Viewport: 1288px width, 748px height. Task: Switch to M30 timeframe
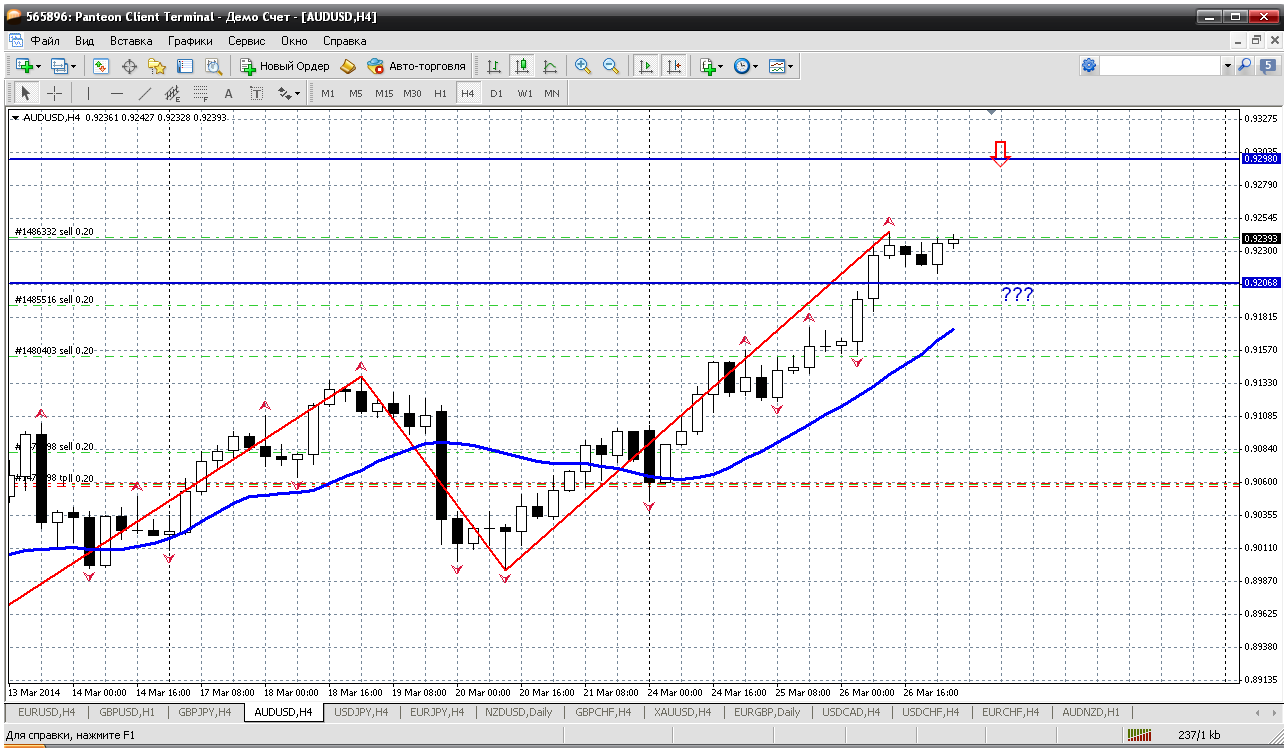[x=412, y=93]
